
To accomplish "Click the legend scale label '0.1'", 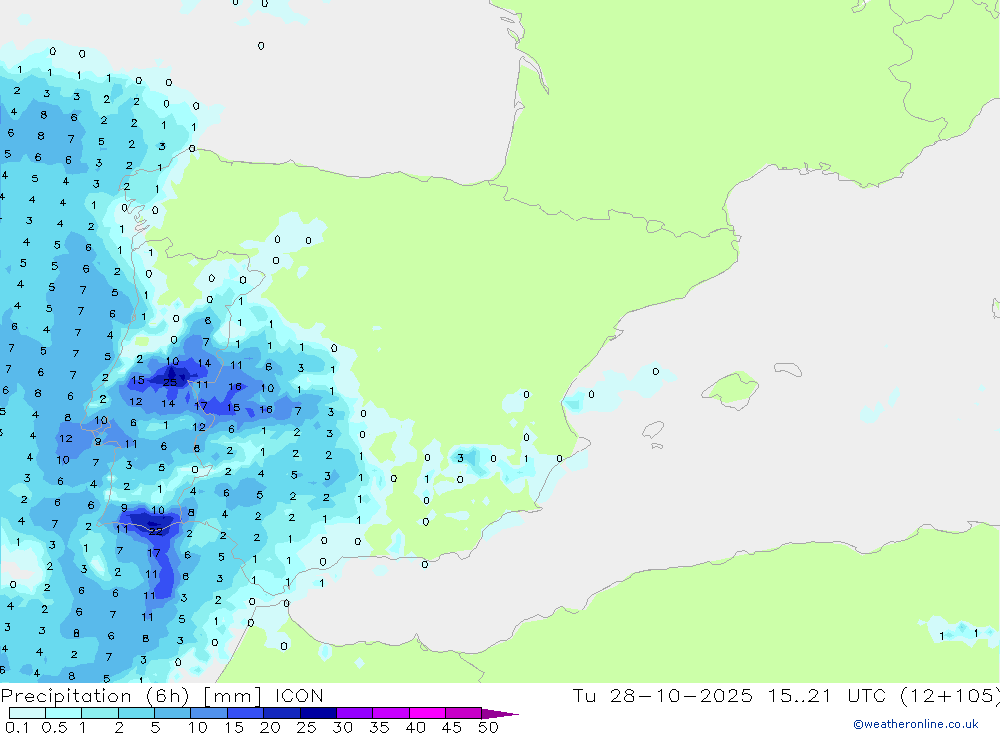I will point(17,727).
